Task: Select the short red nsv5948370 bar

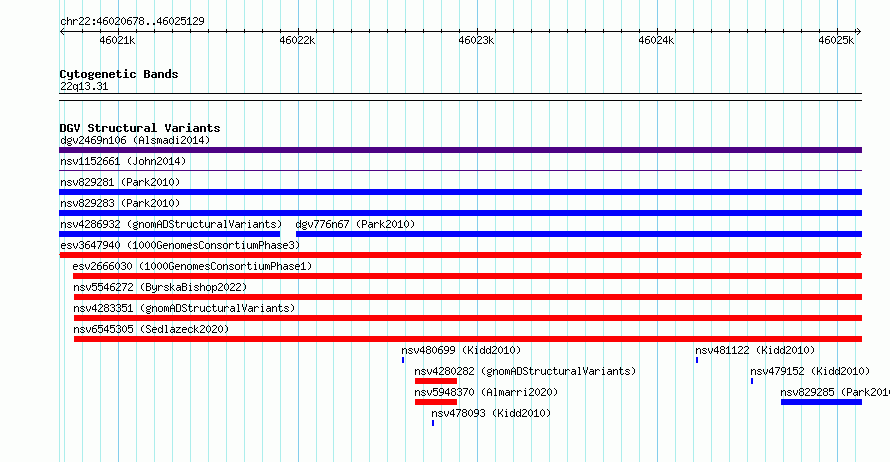Action: tap(436, 402)
